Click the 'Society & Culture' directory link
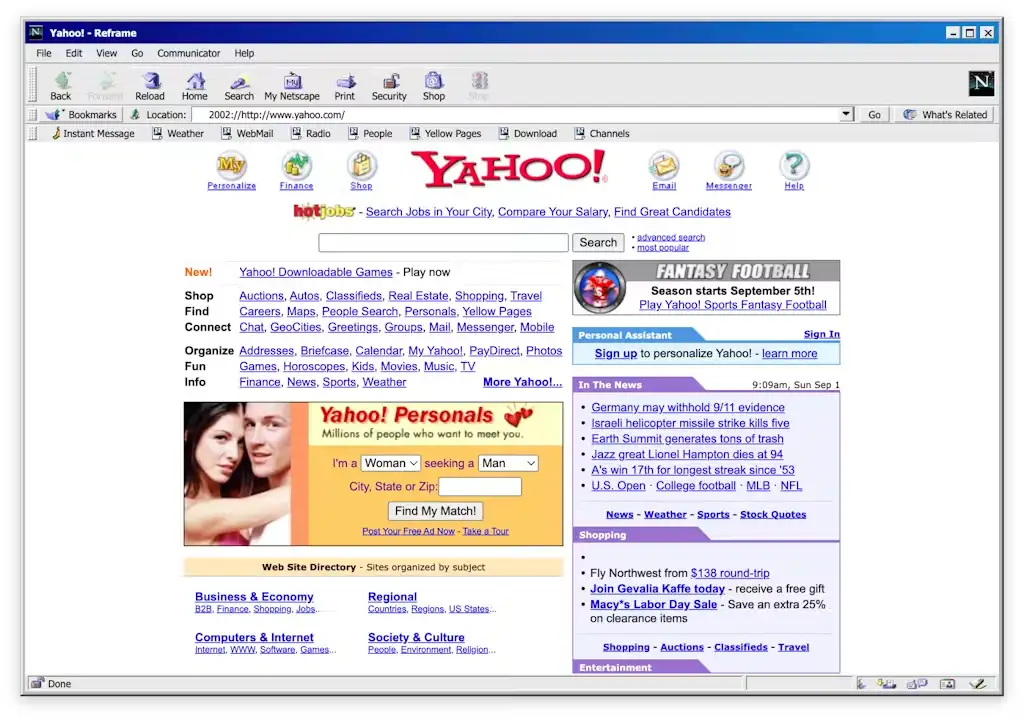The height and width of the screenshot is (720, 1024). (x=416, y=637)
